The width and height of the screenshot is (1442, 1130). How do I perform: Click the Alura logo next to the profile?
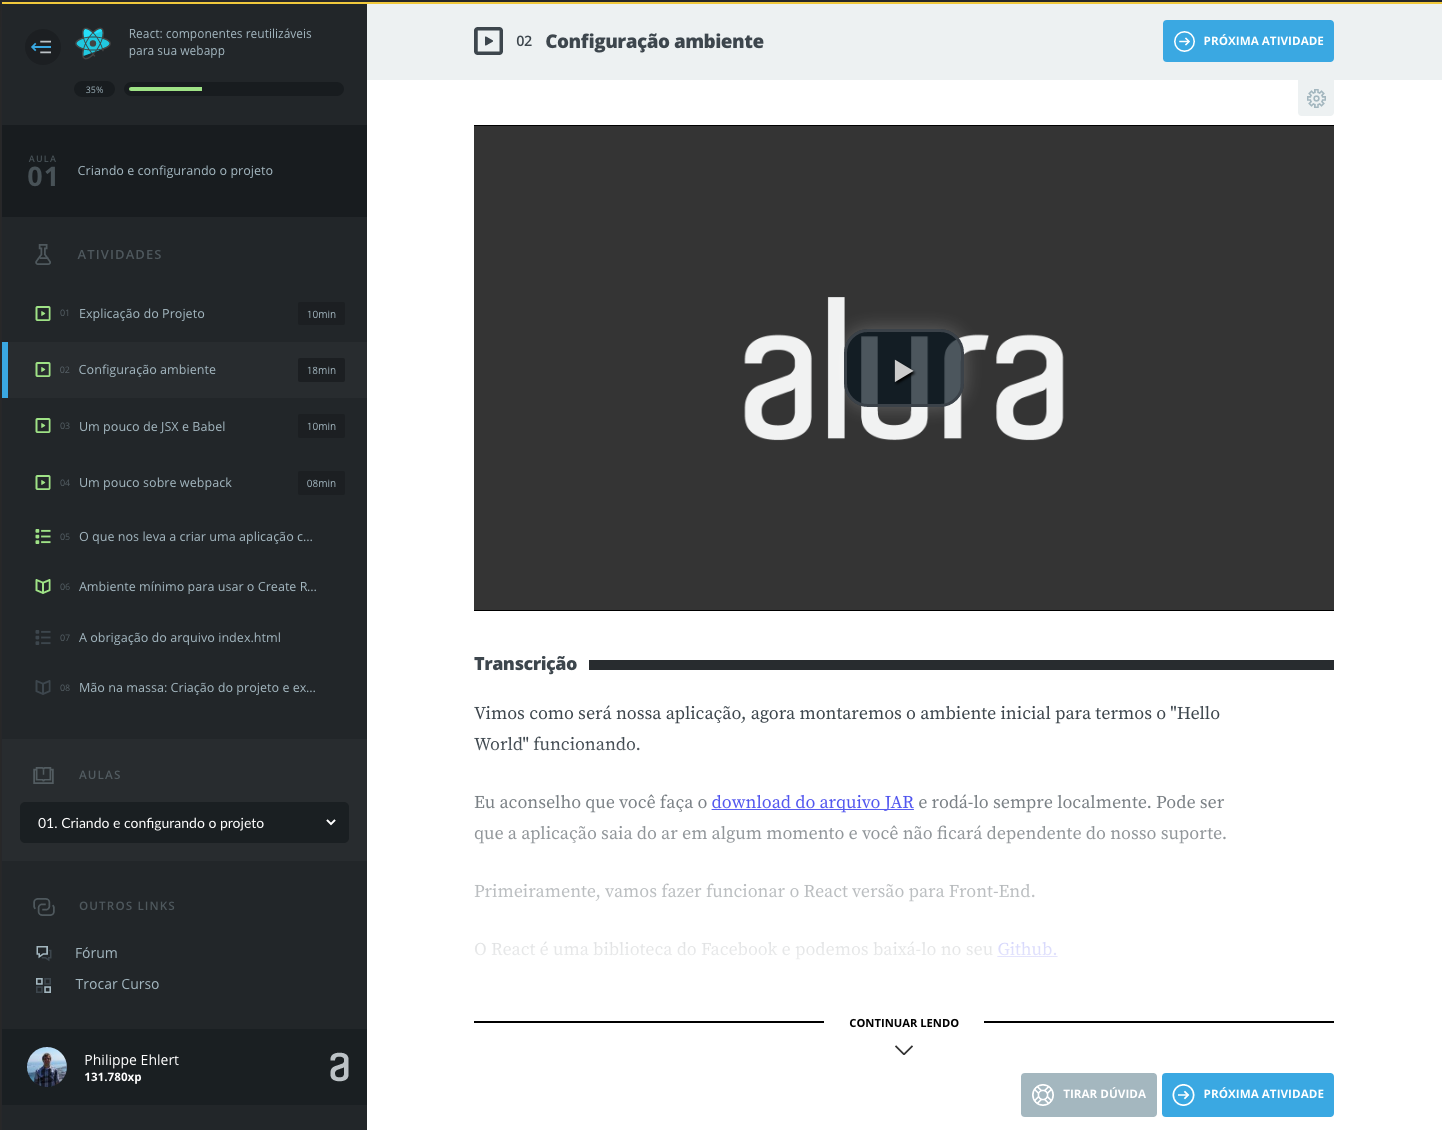pos(339,1068)
